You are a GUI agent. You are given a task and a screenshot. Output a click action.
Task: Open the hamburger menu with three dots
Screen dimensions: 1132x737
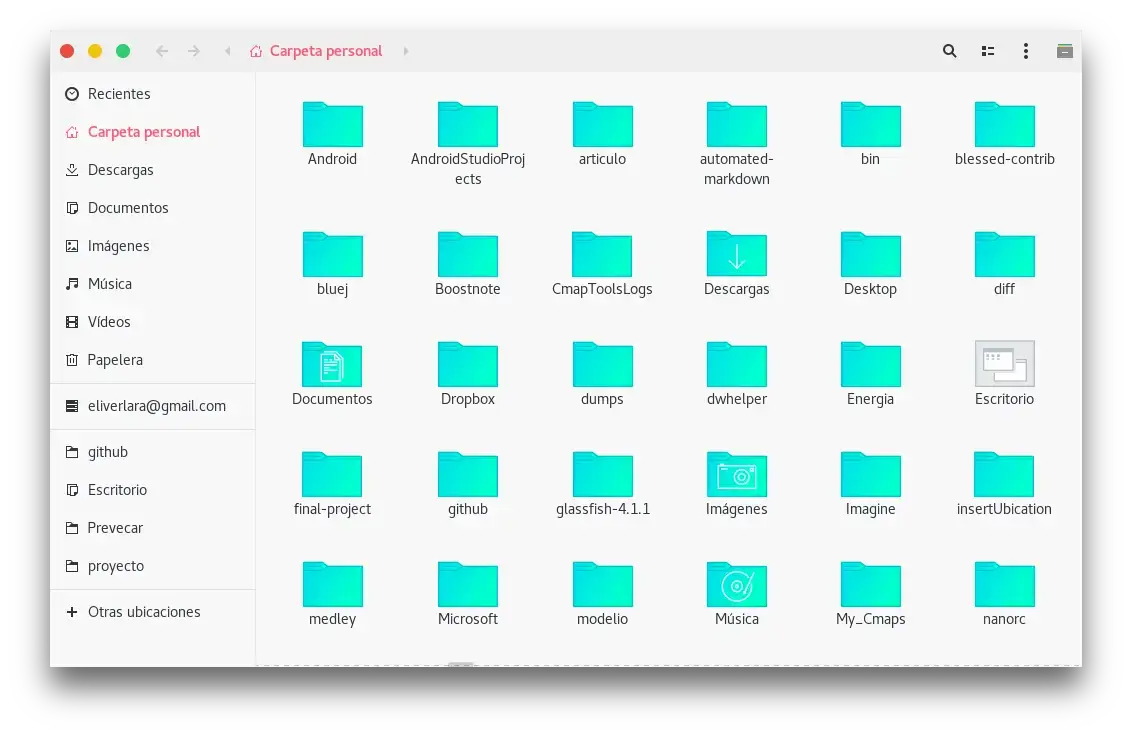[x=1025, y=50]
